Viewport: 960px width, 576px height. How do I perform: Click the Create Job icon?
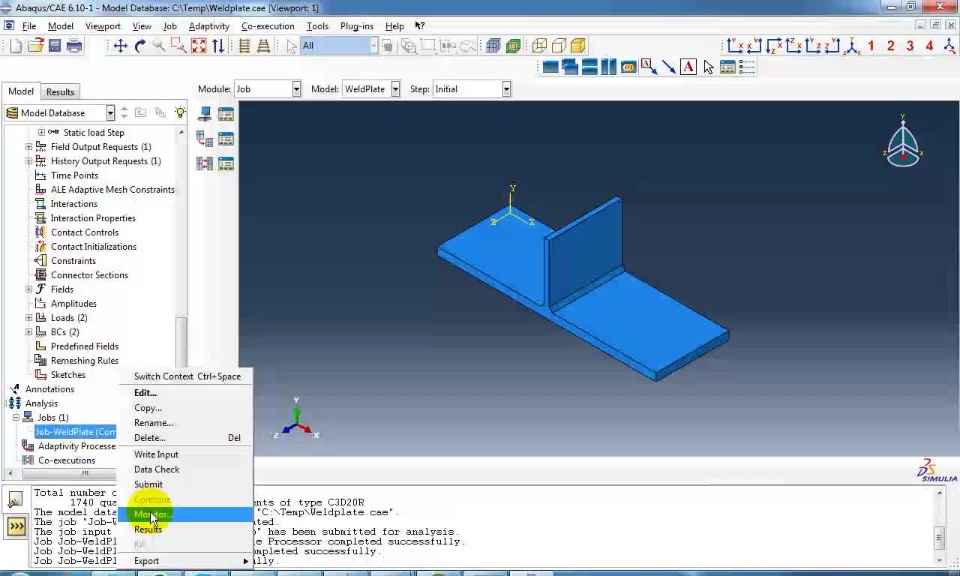click(204, 113)
